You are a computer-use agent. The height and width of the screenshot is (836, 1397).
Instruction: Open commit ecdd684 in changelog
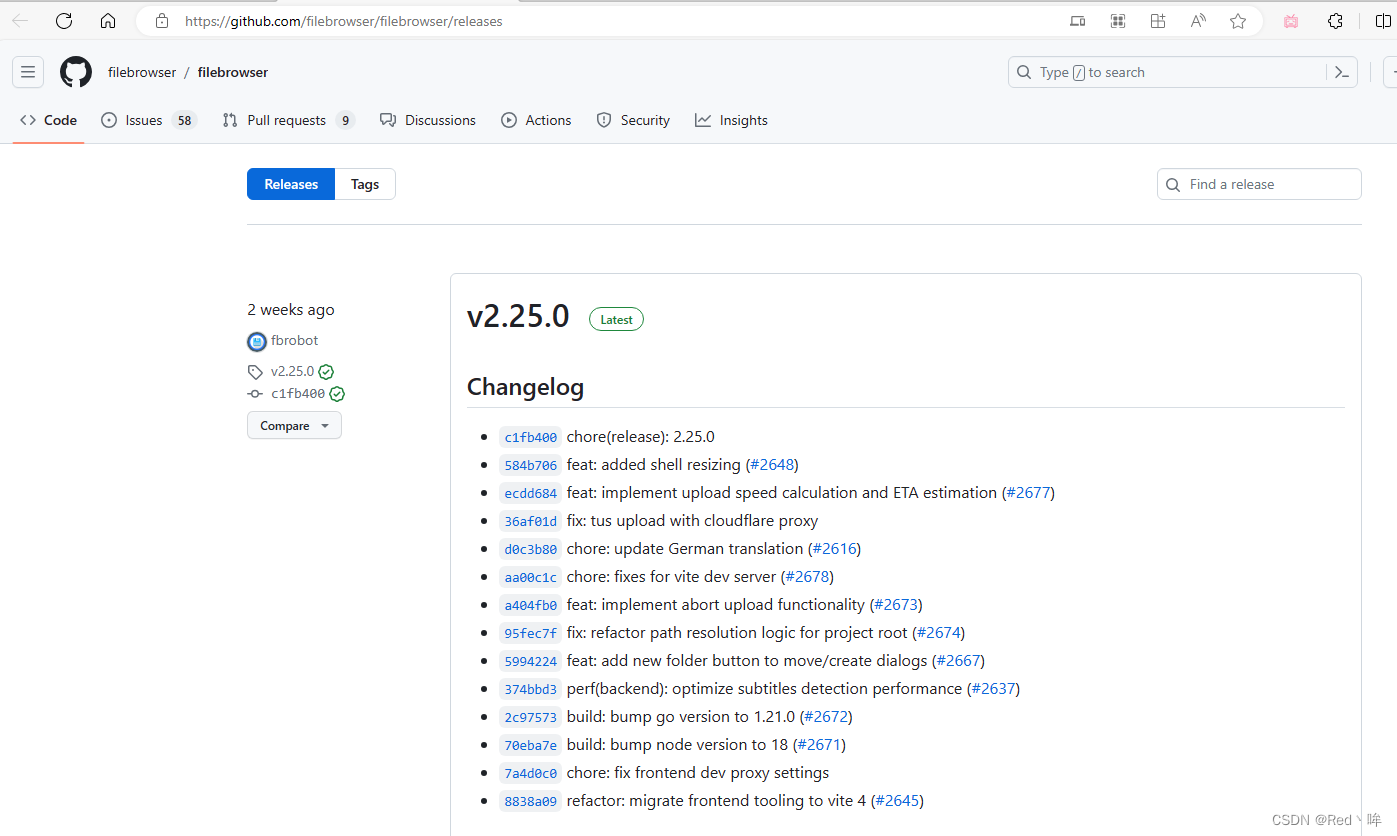(531, 493)
